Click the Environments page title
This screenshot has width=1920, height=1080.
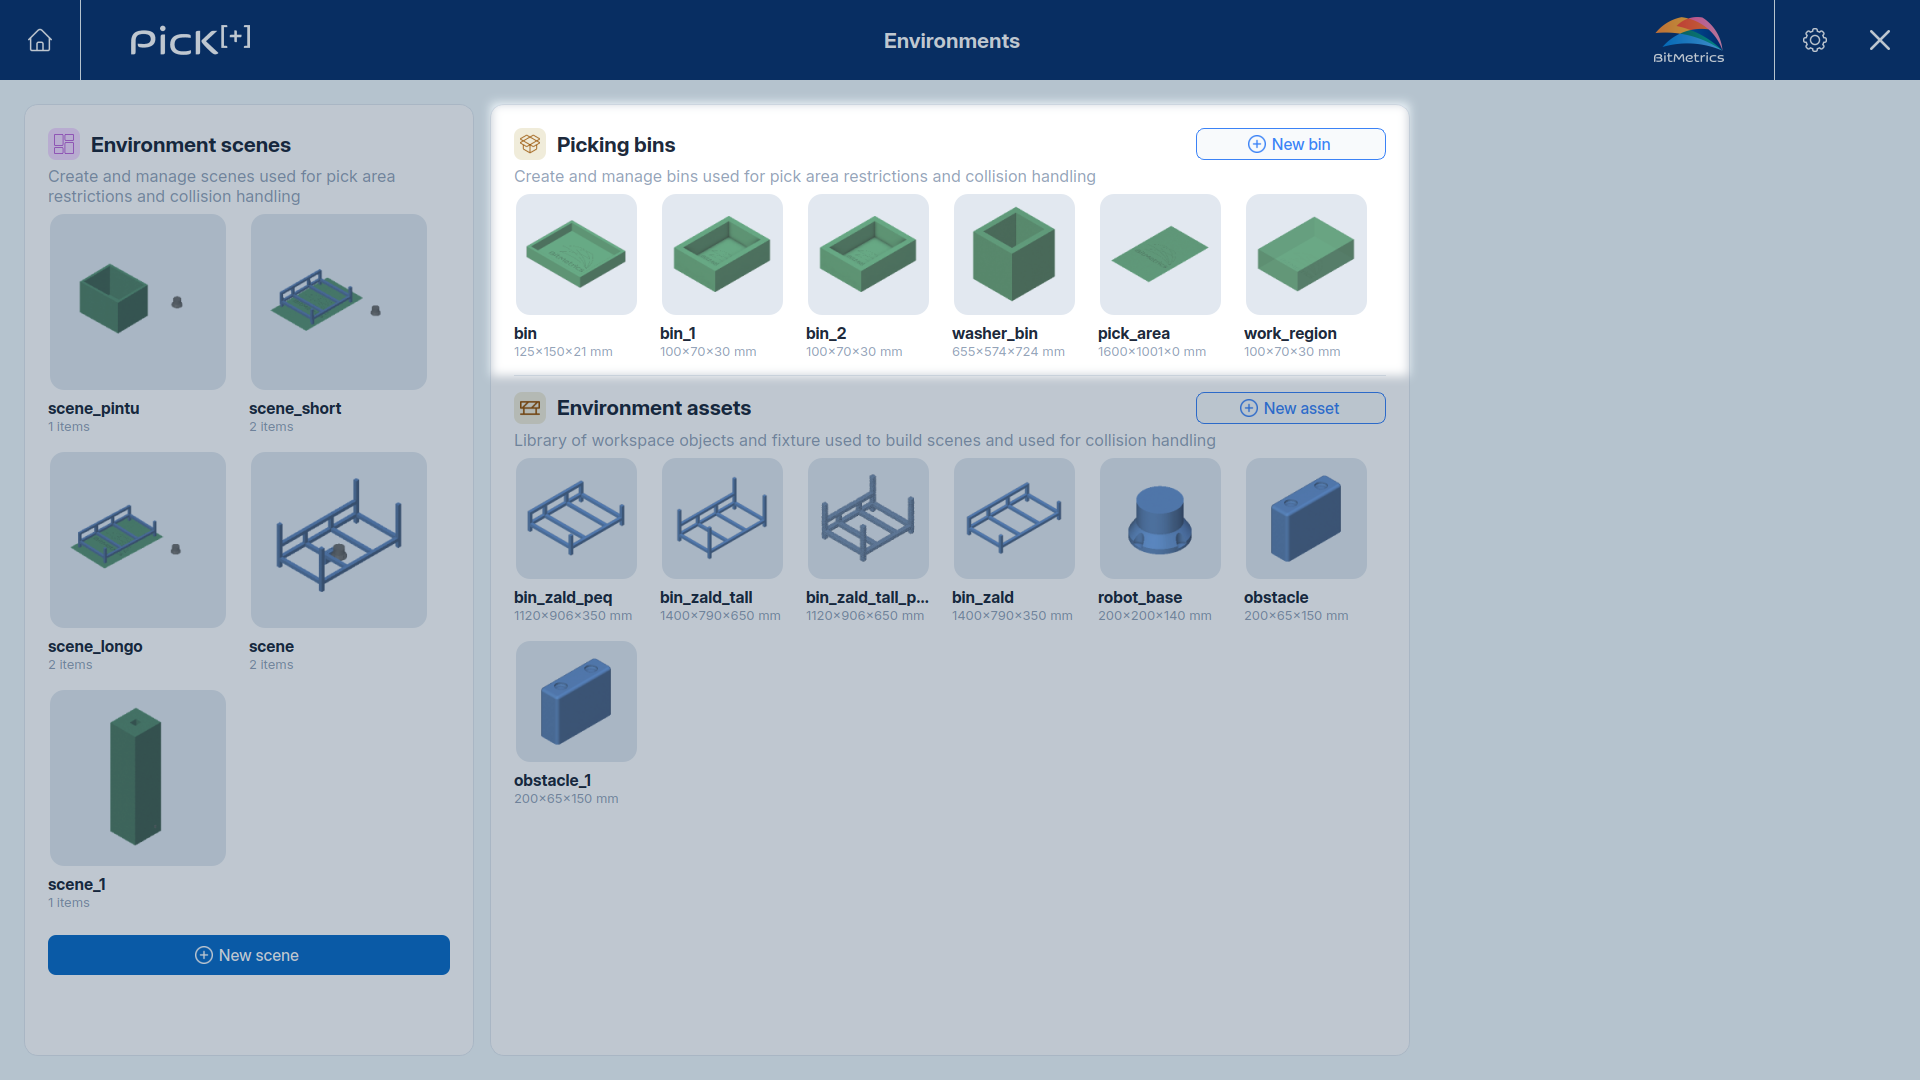coord(952,41)
